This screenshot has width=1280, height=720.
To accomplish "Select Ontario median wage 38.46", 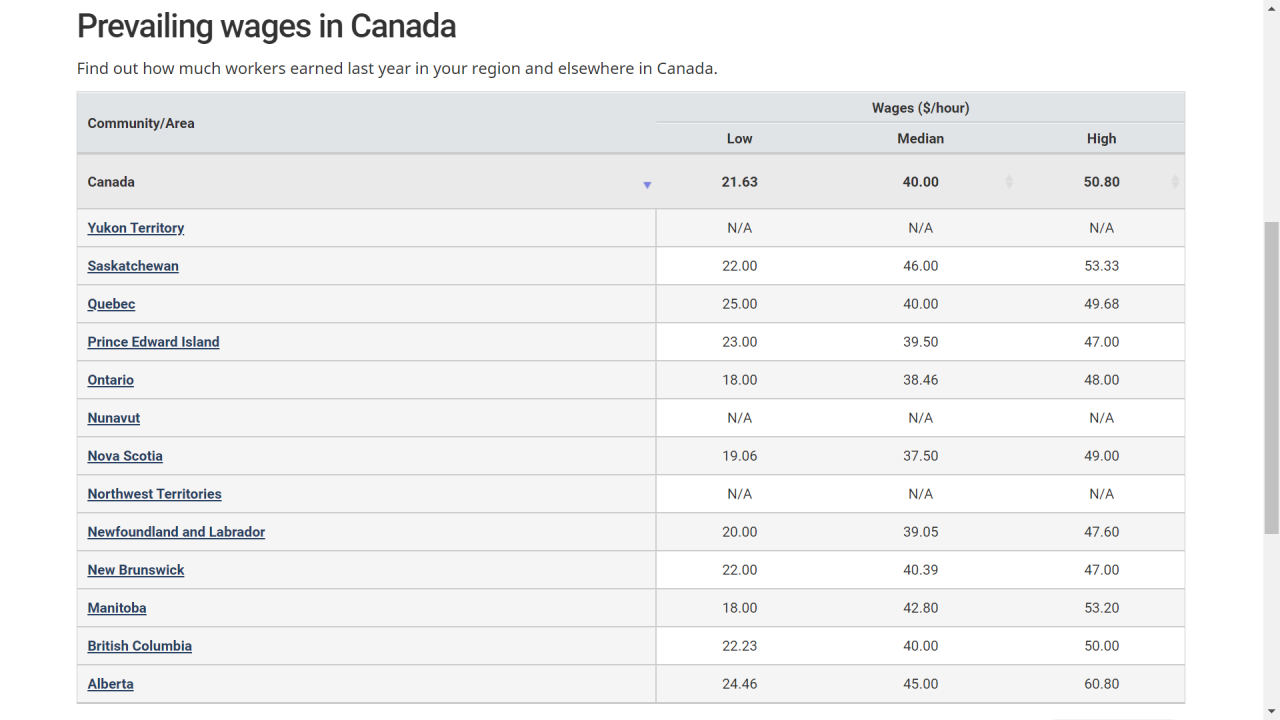I will coord(920,380).
